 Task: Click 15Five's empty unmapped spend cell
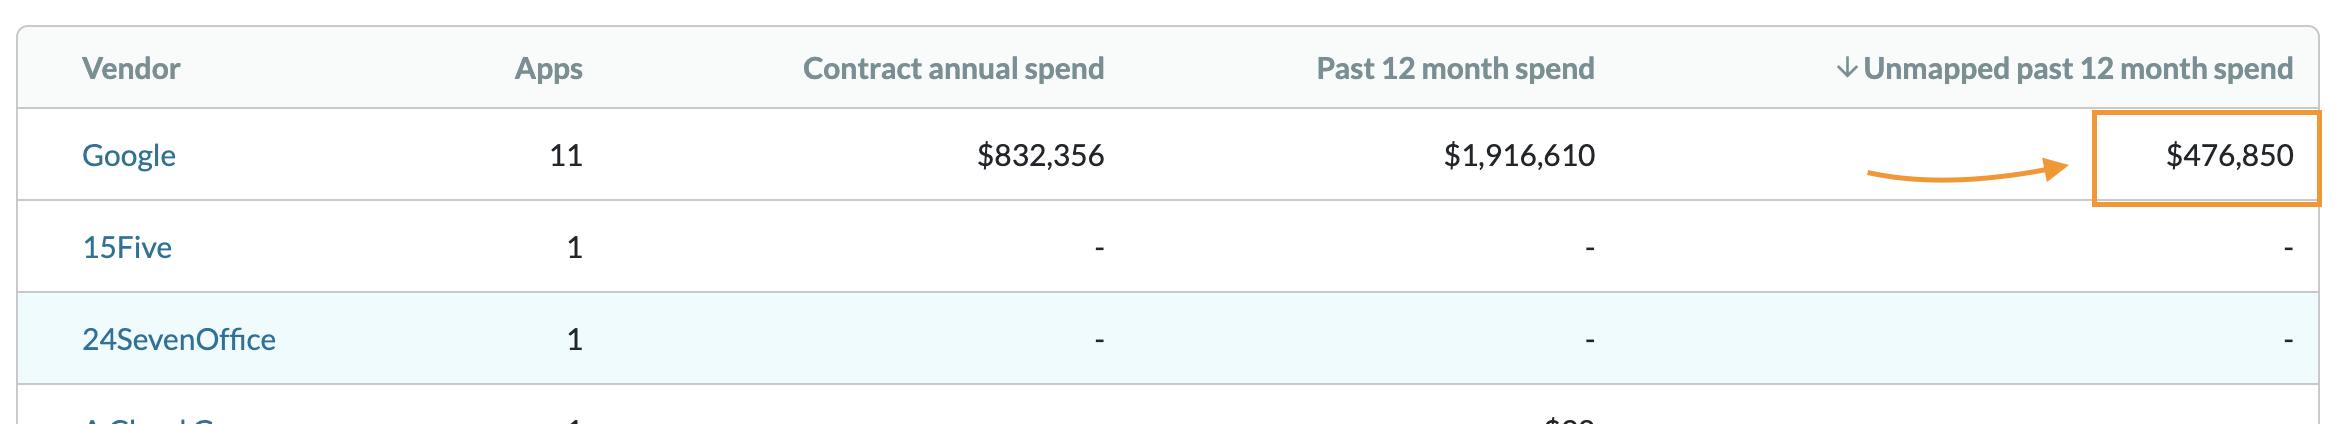point(2288,247)
